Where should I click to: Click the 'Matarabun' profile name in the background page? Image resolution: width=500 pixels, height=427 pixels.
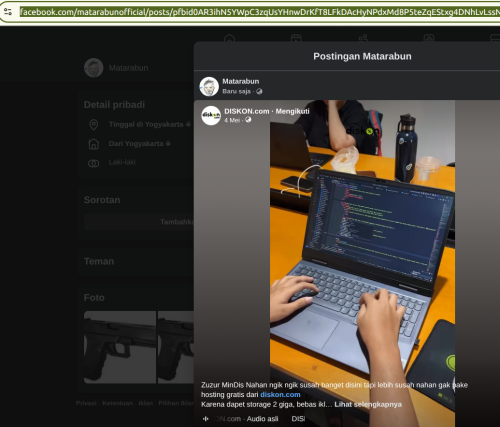(128, 68)
